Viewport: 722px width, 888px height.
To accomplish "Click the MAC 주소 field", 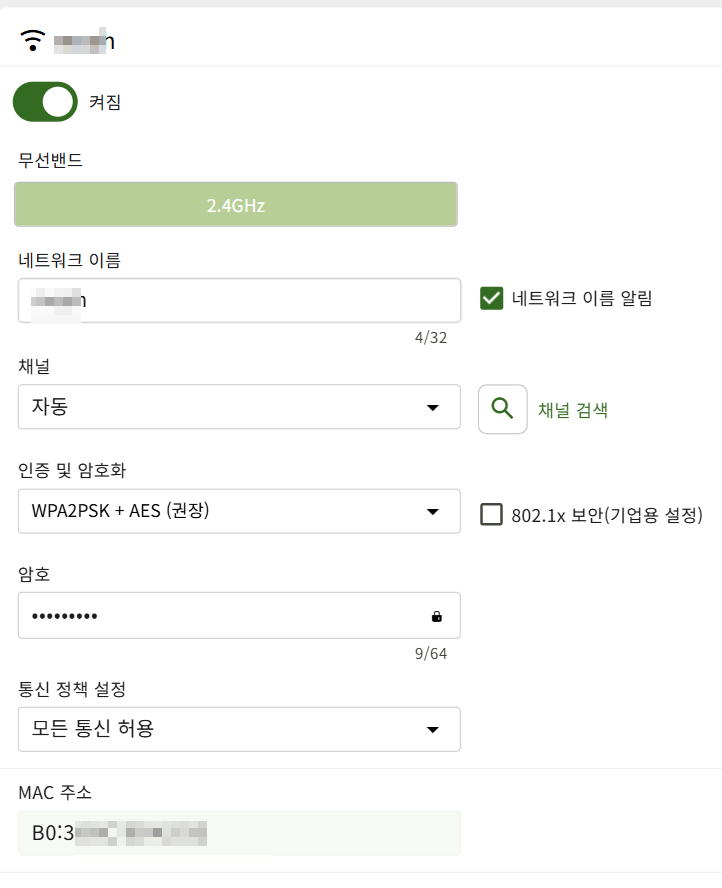I will click(239, 833).
